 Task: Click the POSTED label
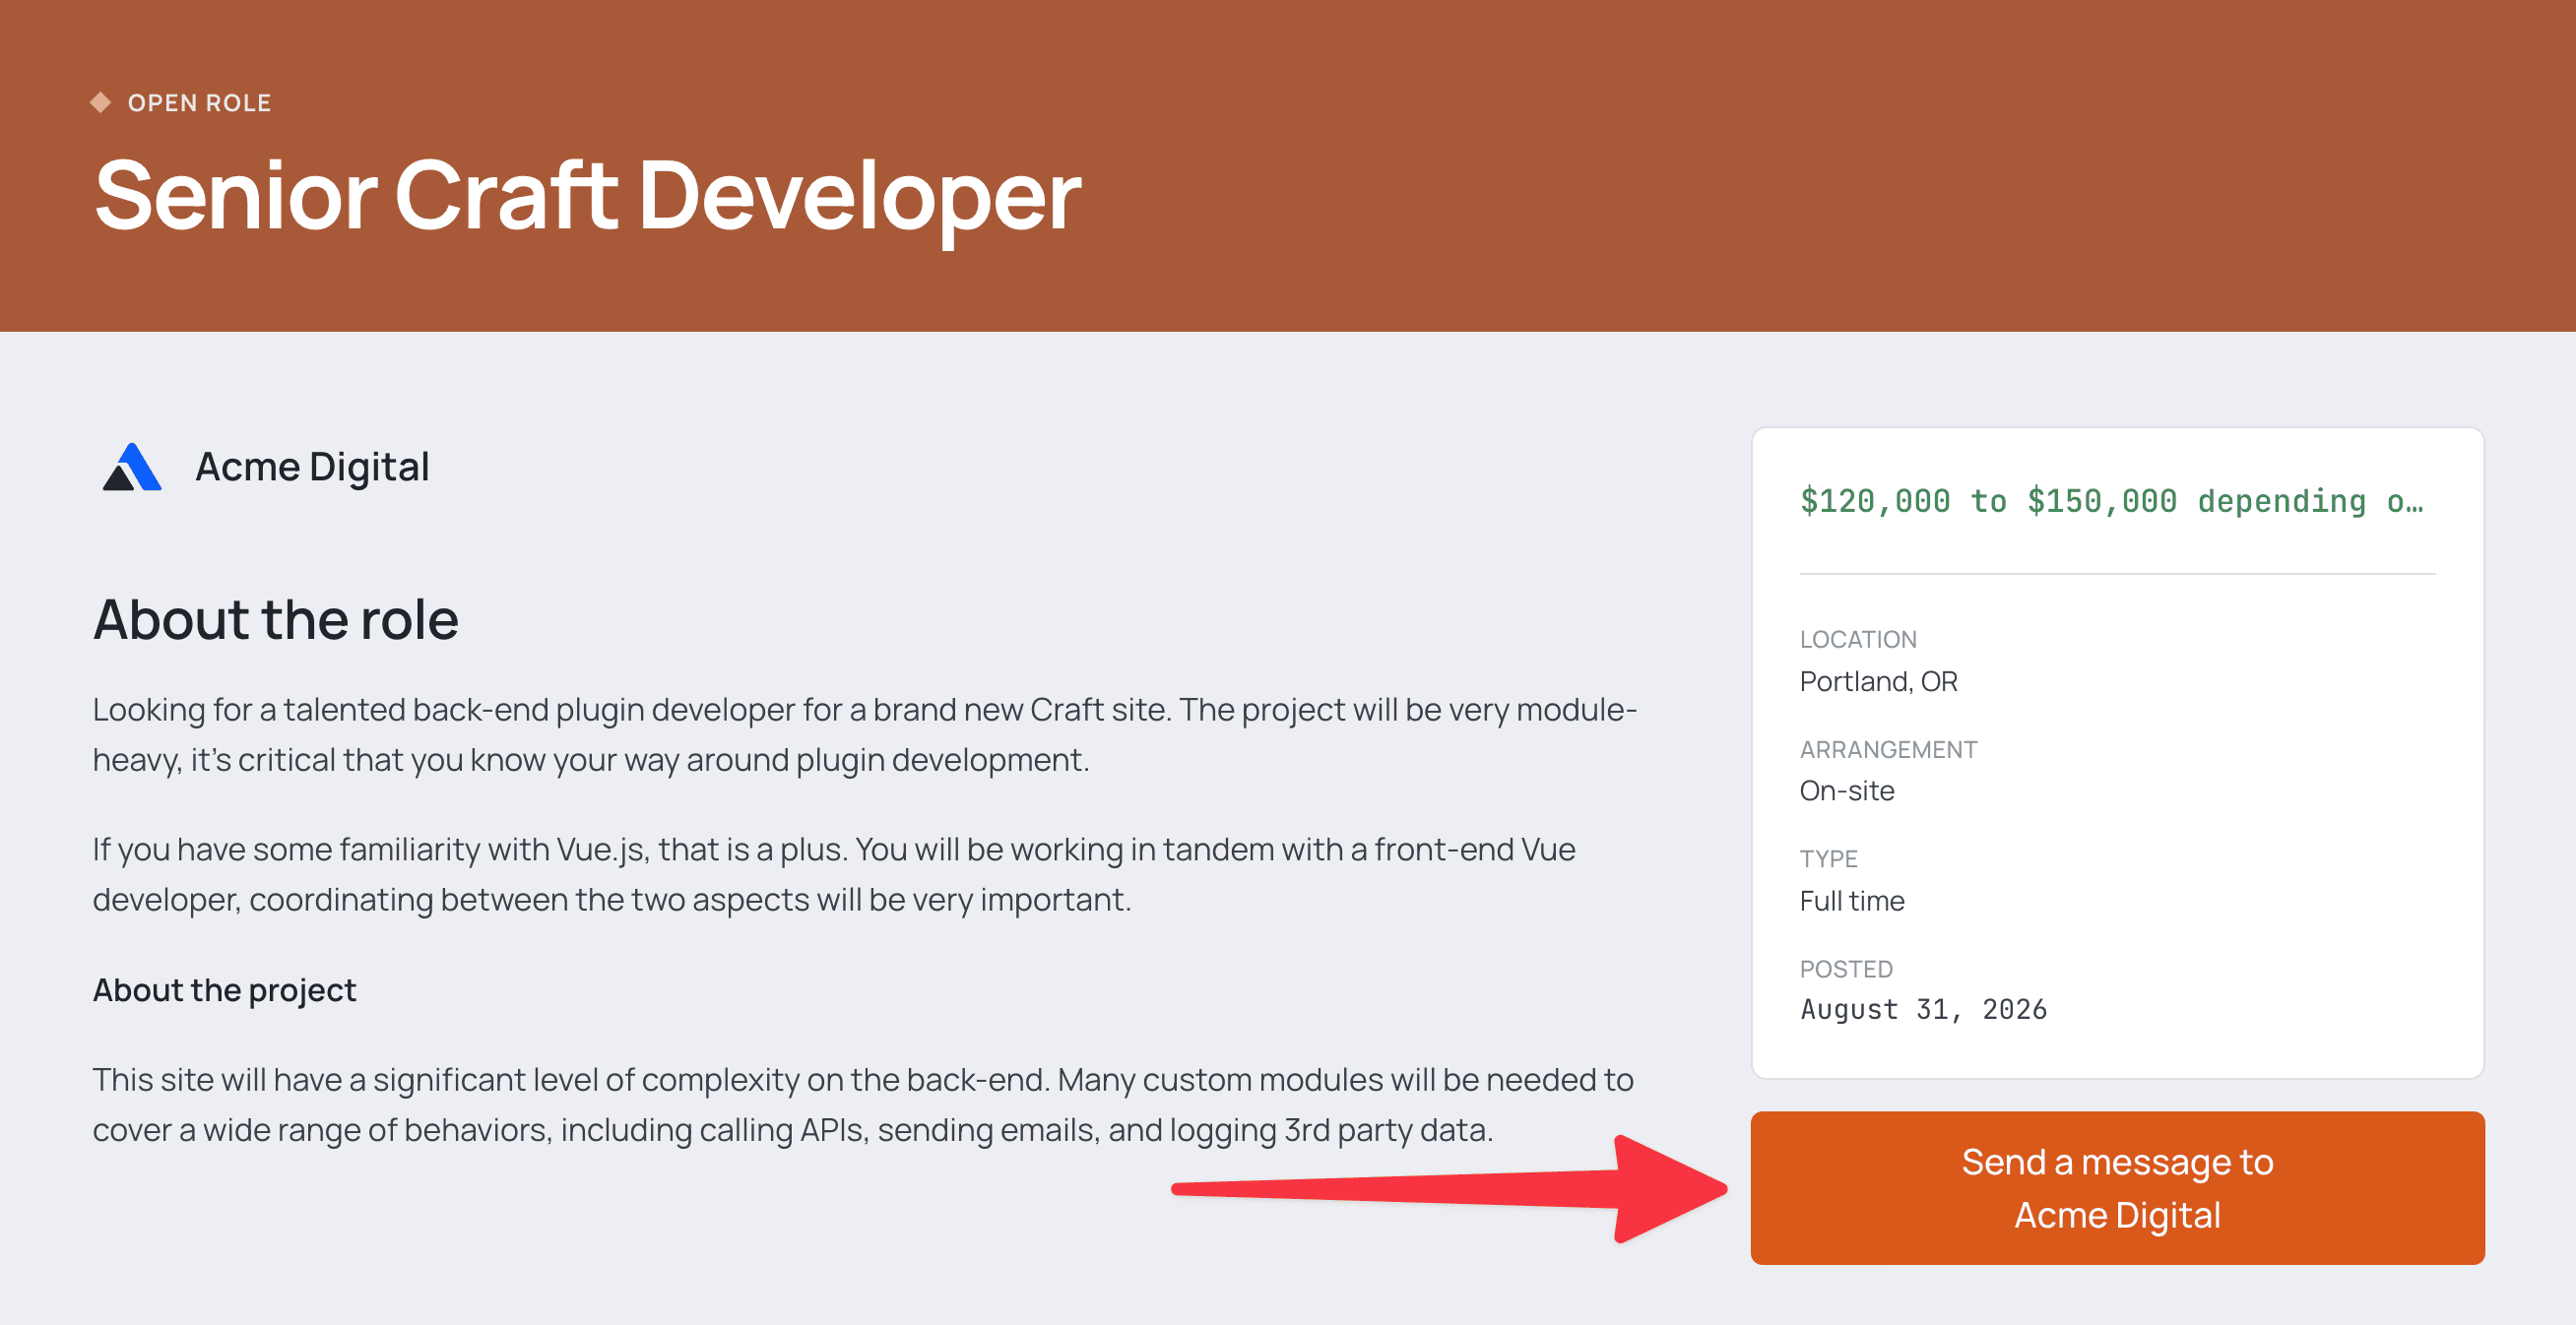point(1846,969)
